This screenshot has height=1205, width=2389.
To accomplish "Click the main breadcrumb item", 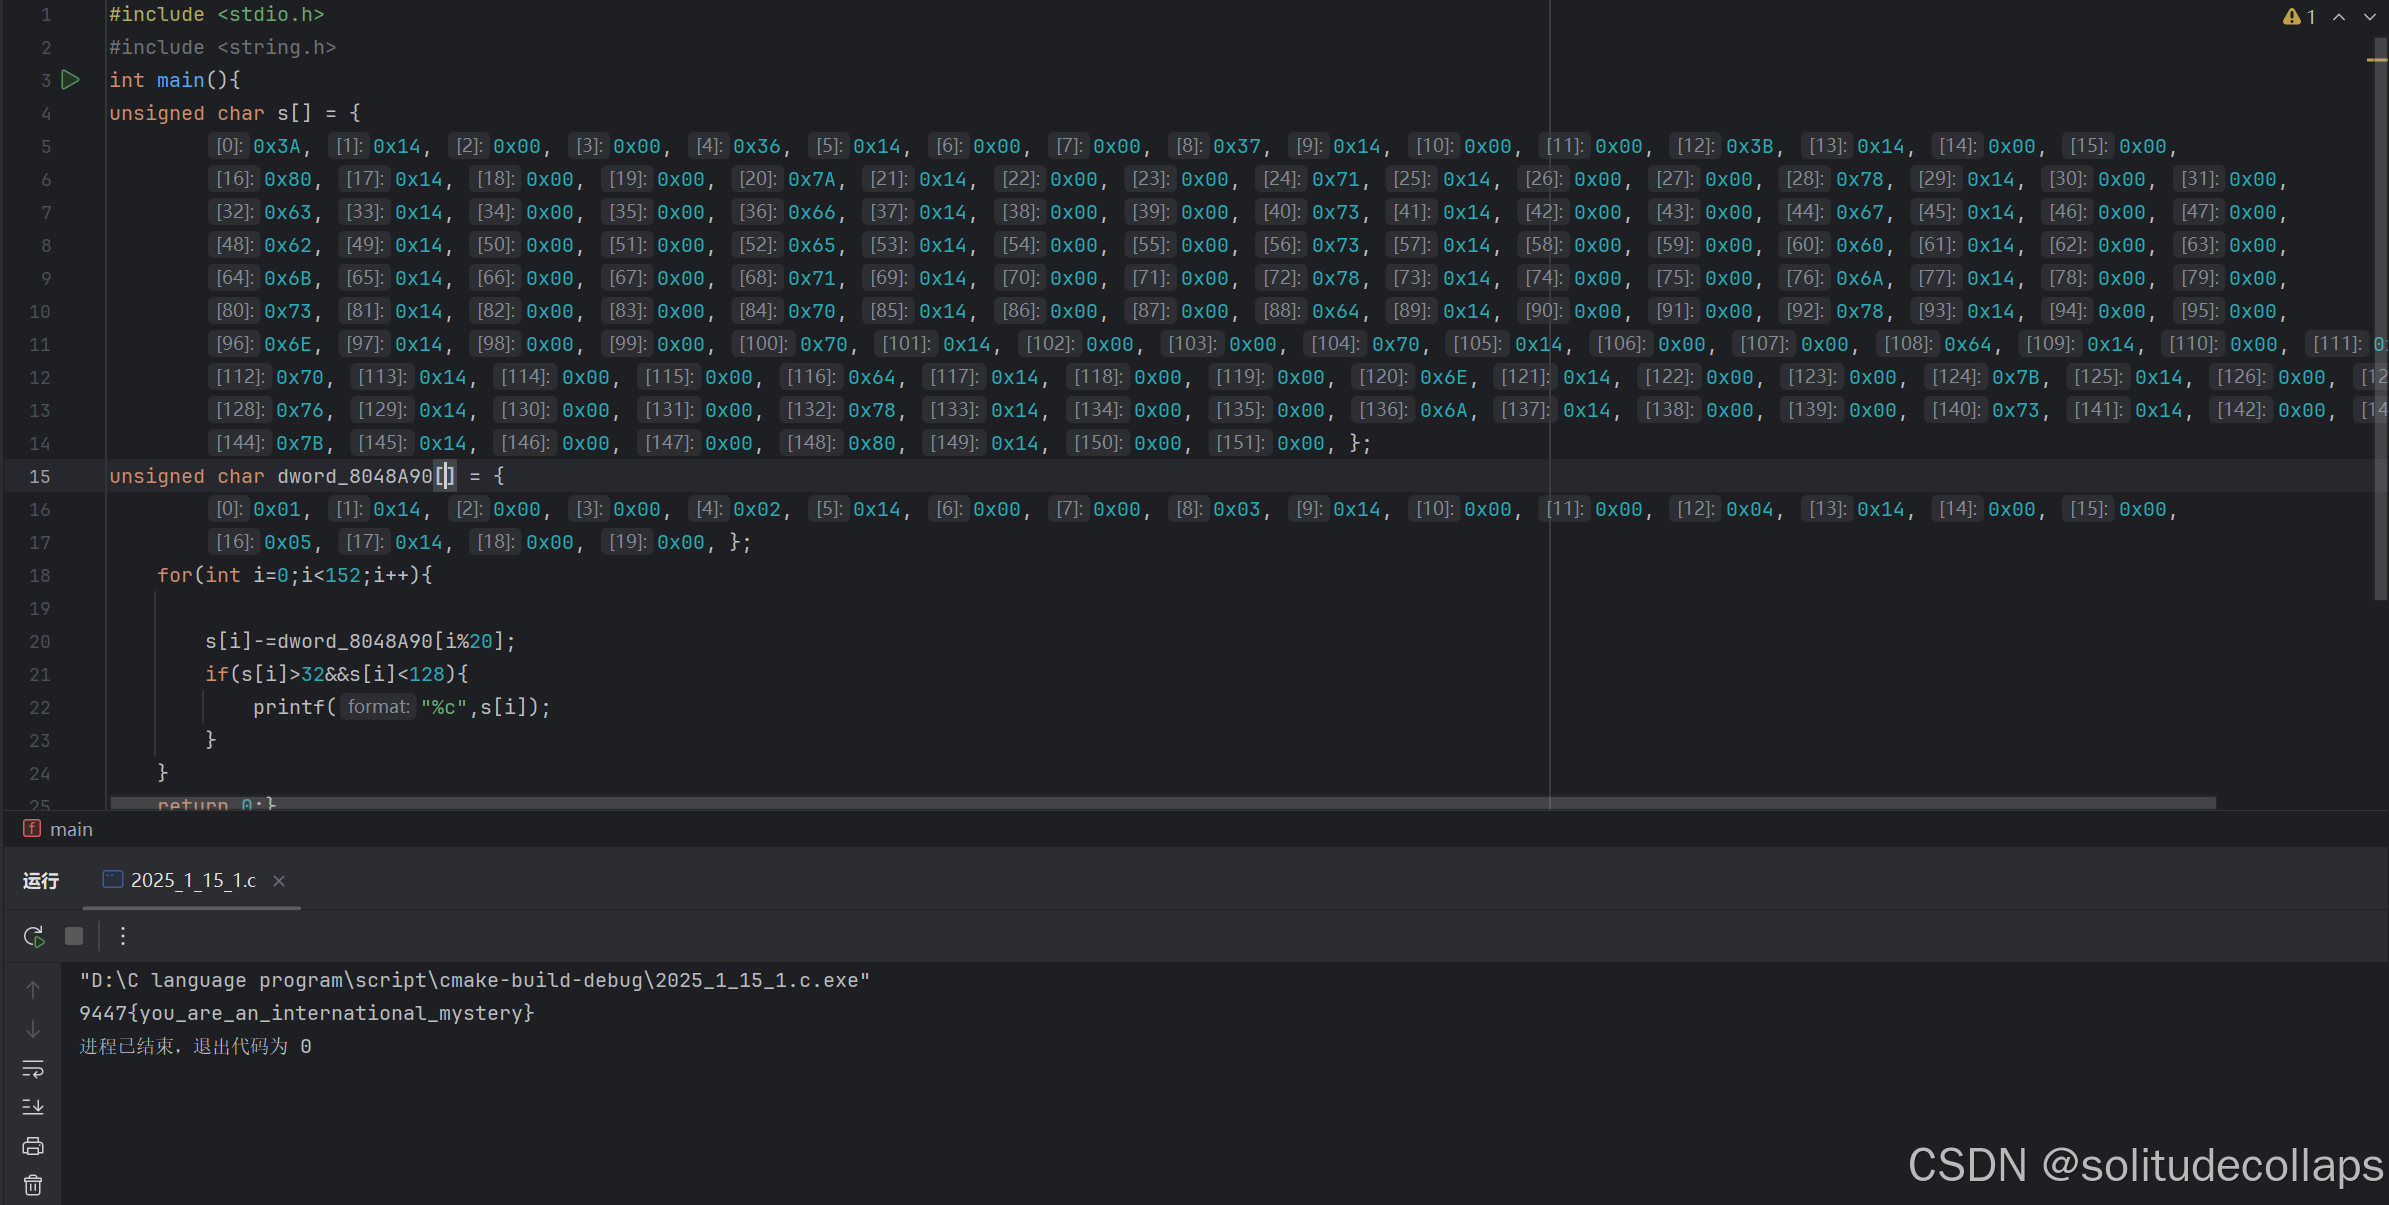I will 70,829.
